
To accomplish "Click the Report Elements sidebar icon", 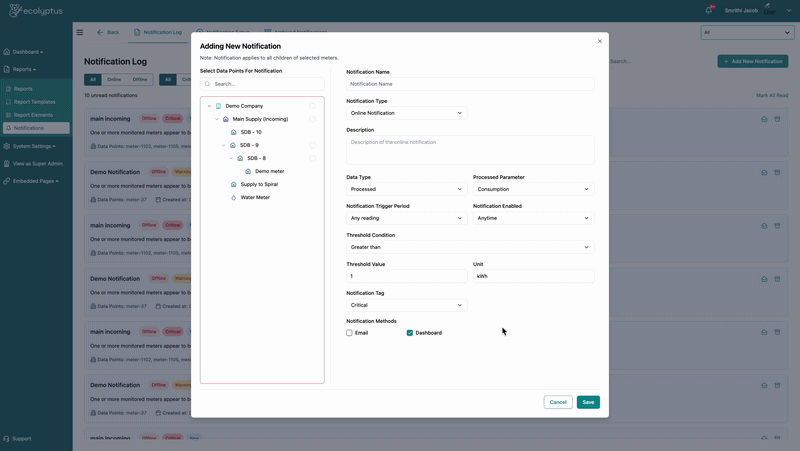I will (8, 115).
